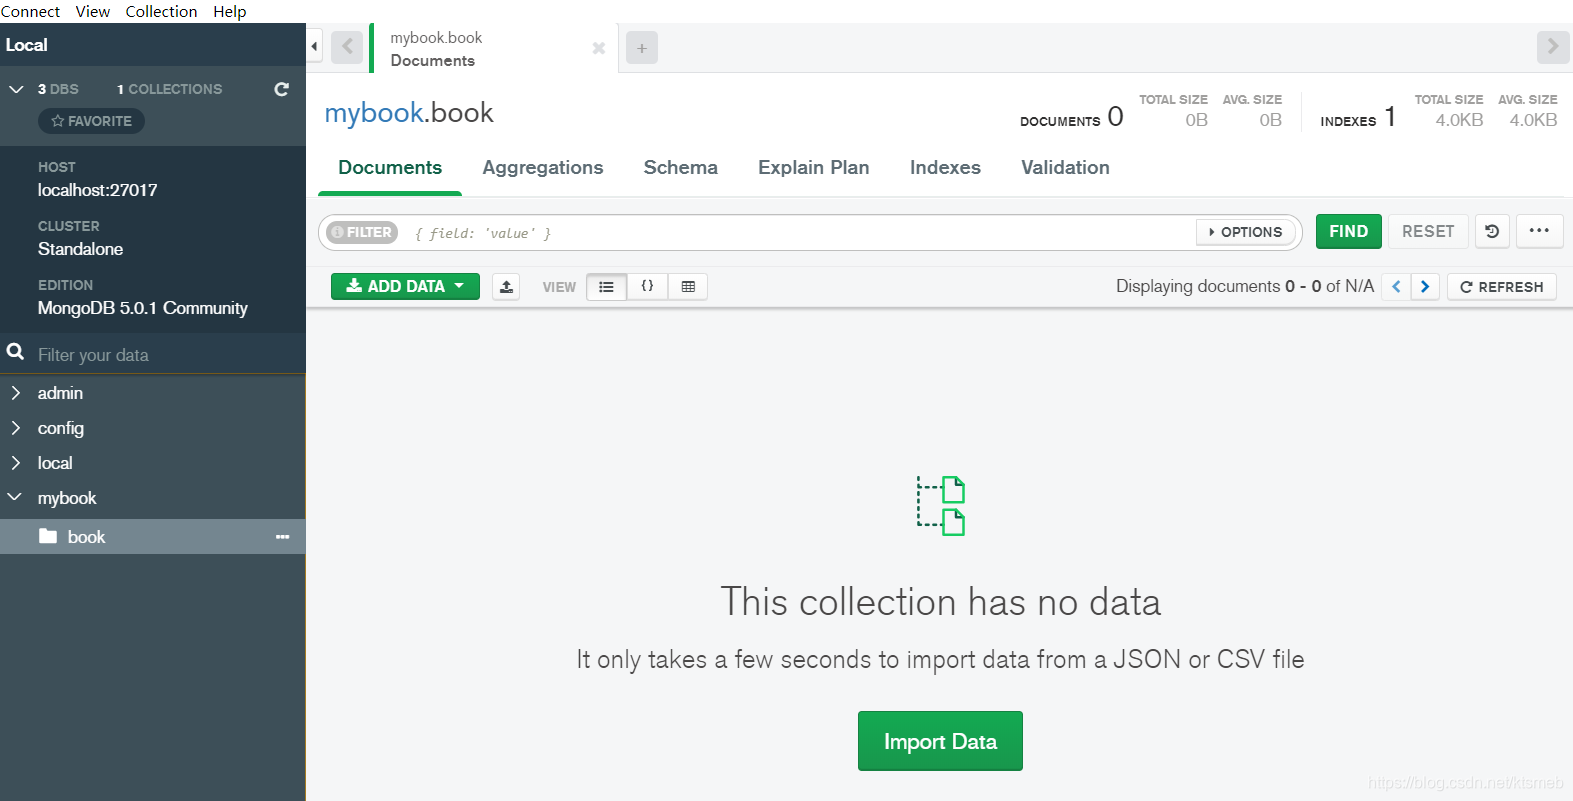Expand the local database

[x=15, y=463]
